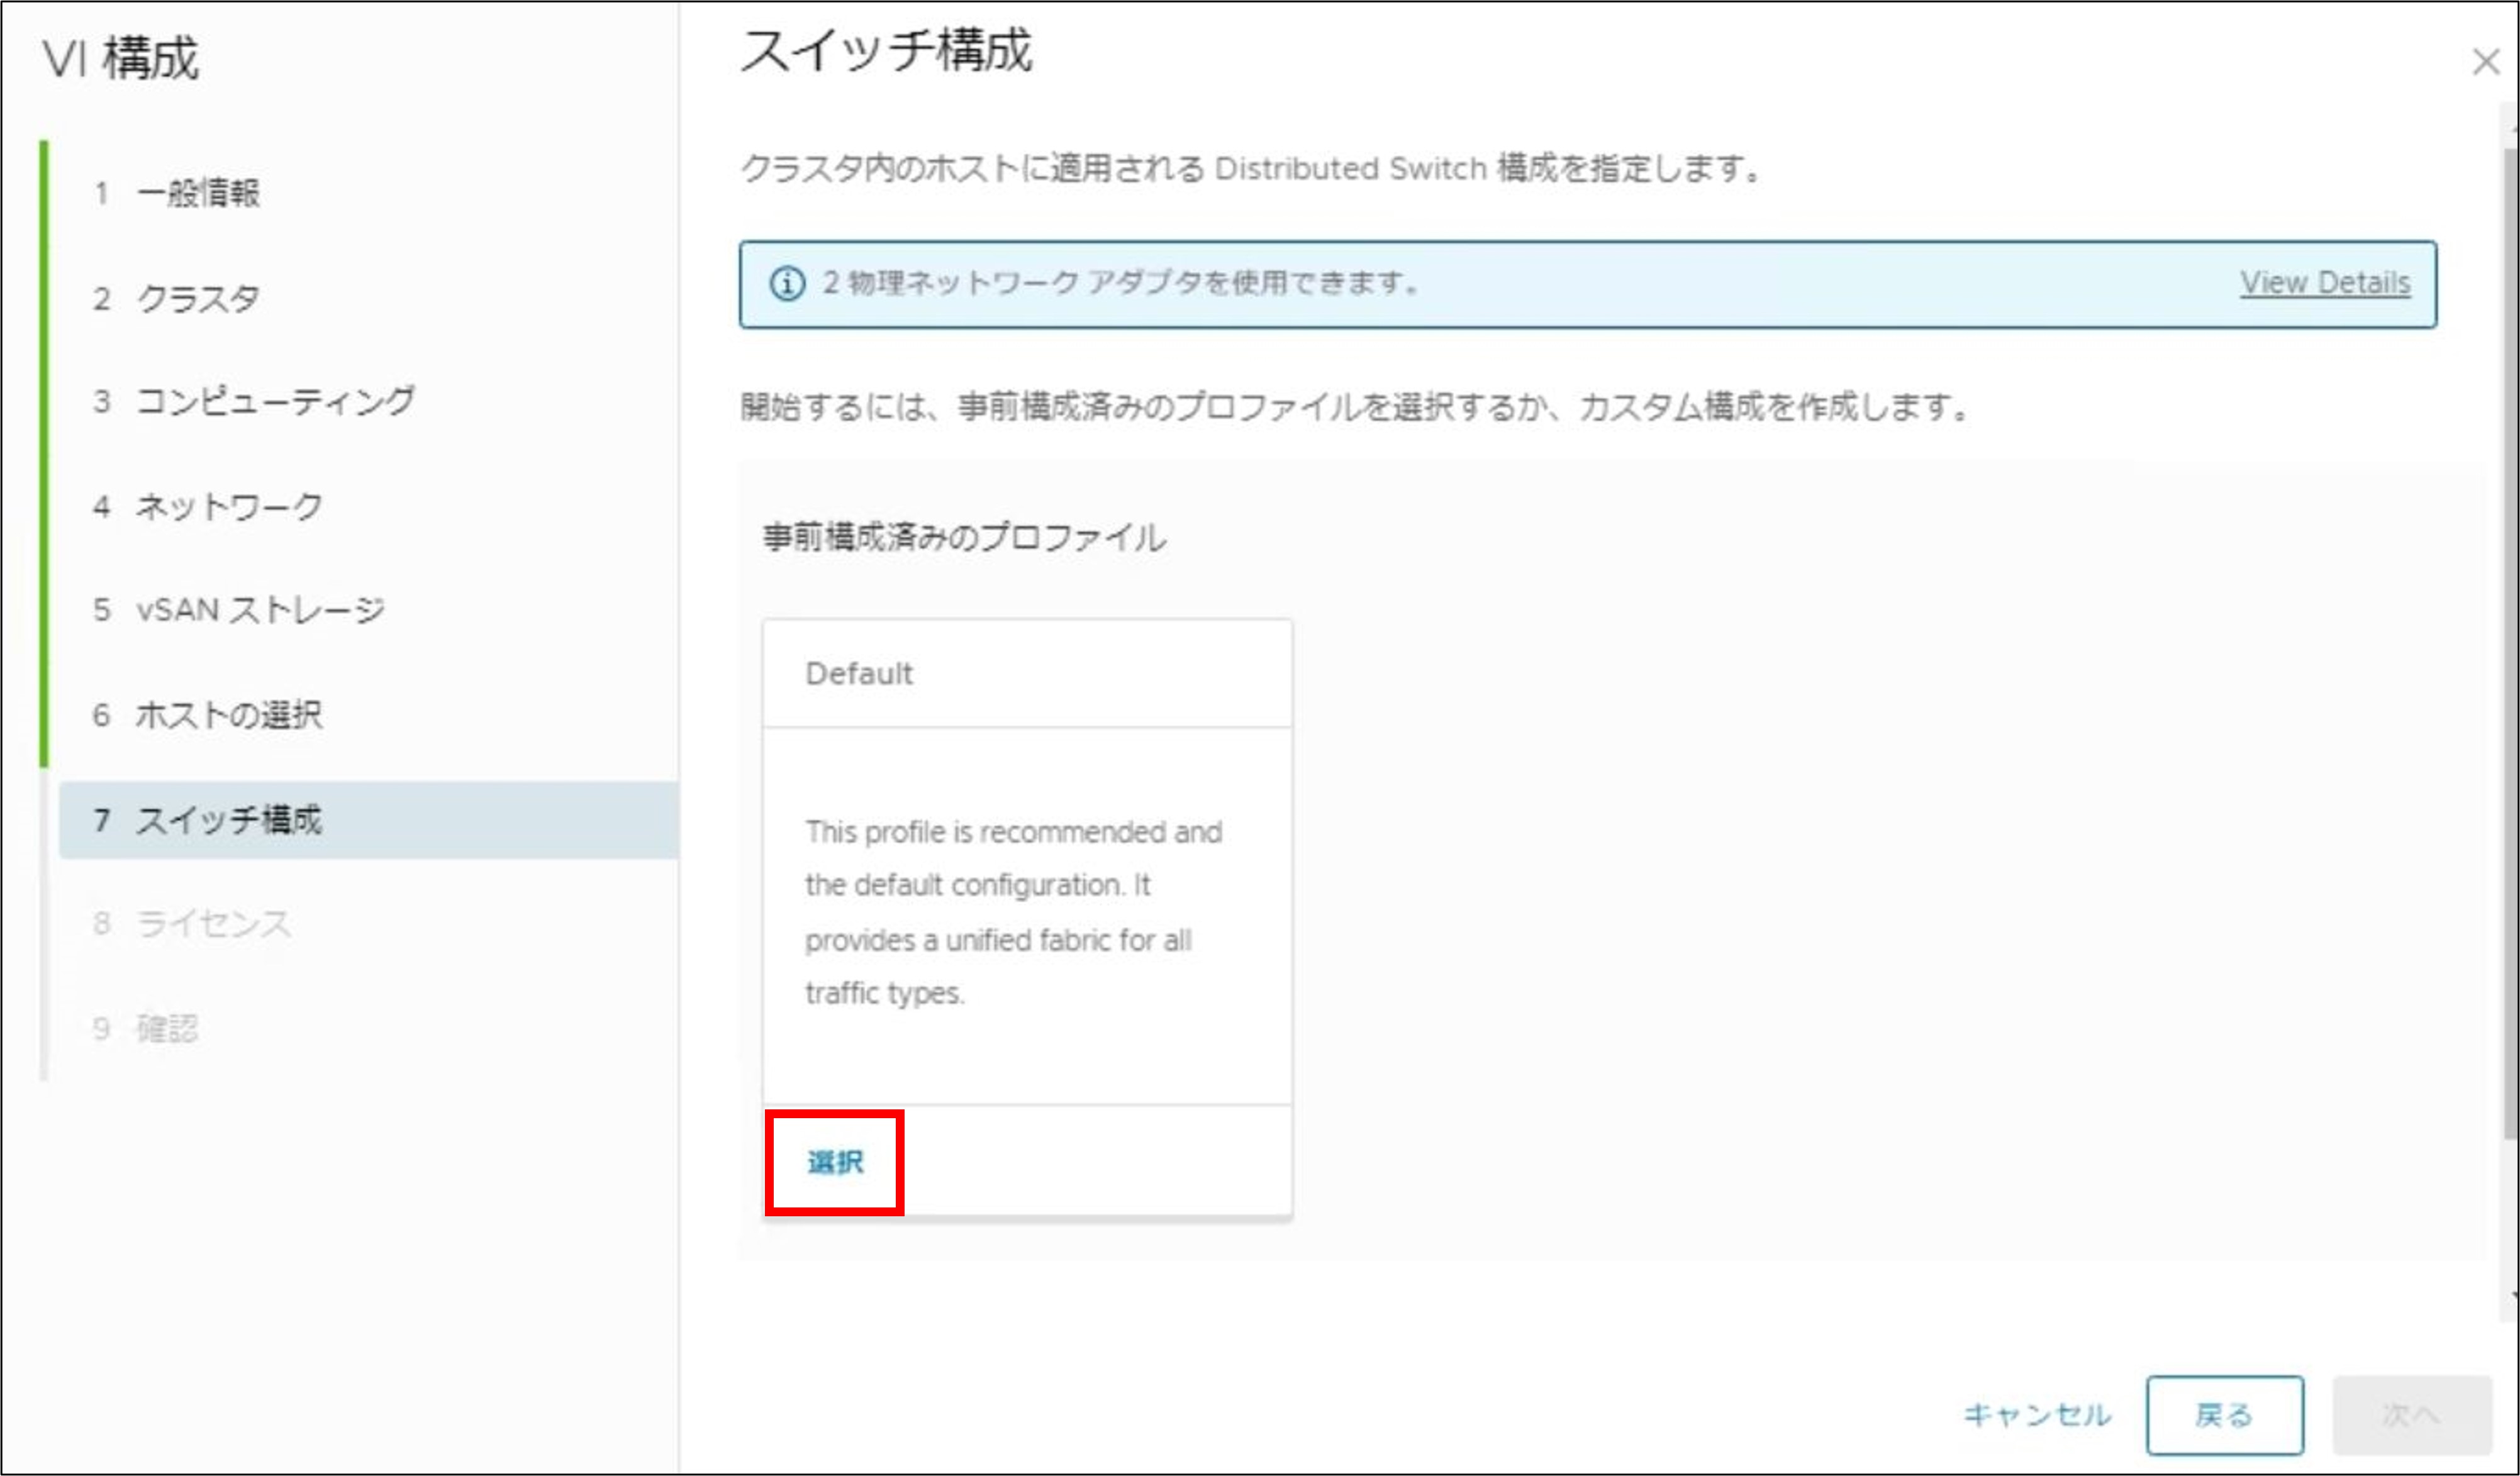
Task: Click disabled step 9 確認
Action: (167, 1028)
